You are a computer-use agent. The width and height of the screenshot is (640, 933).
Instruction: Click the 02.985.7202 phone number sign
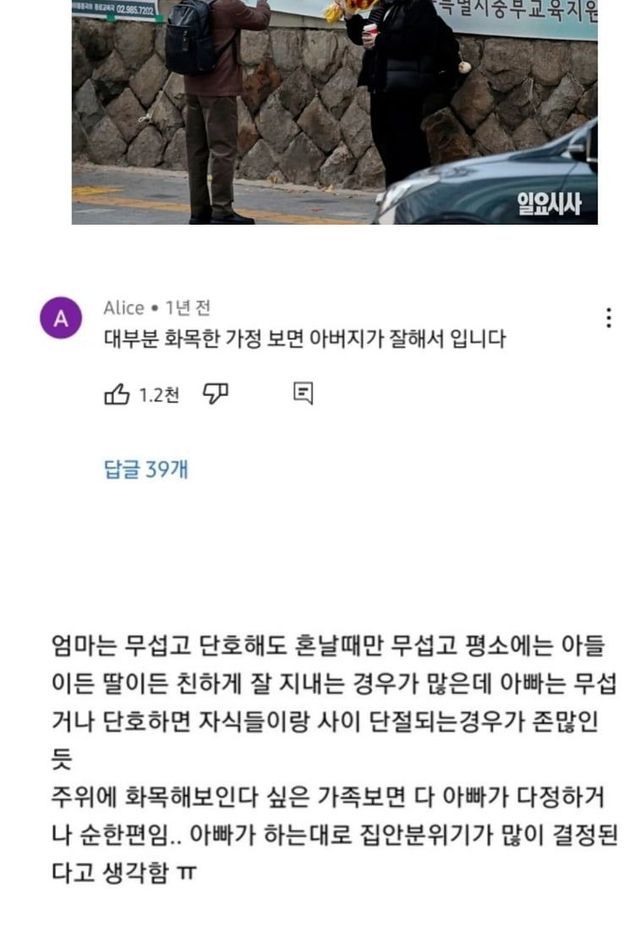pos(135,8)
